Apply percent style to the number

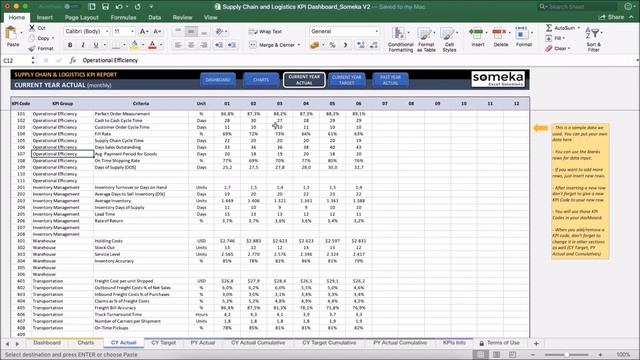click(x=332, y=45)
